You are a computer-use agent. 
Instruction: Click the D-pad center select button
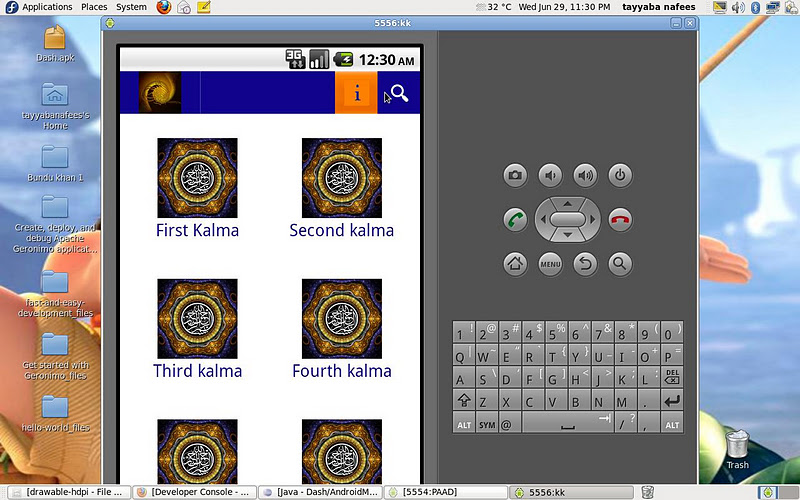(x=567, y=219)
